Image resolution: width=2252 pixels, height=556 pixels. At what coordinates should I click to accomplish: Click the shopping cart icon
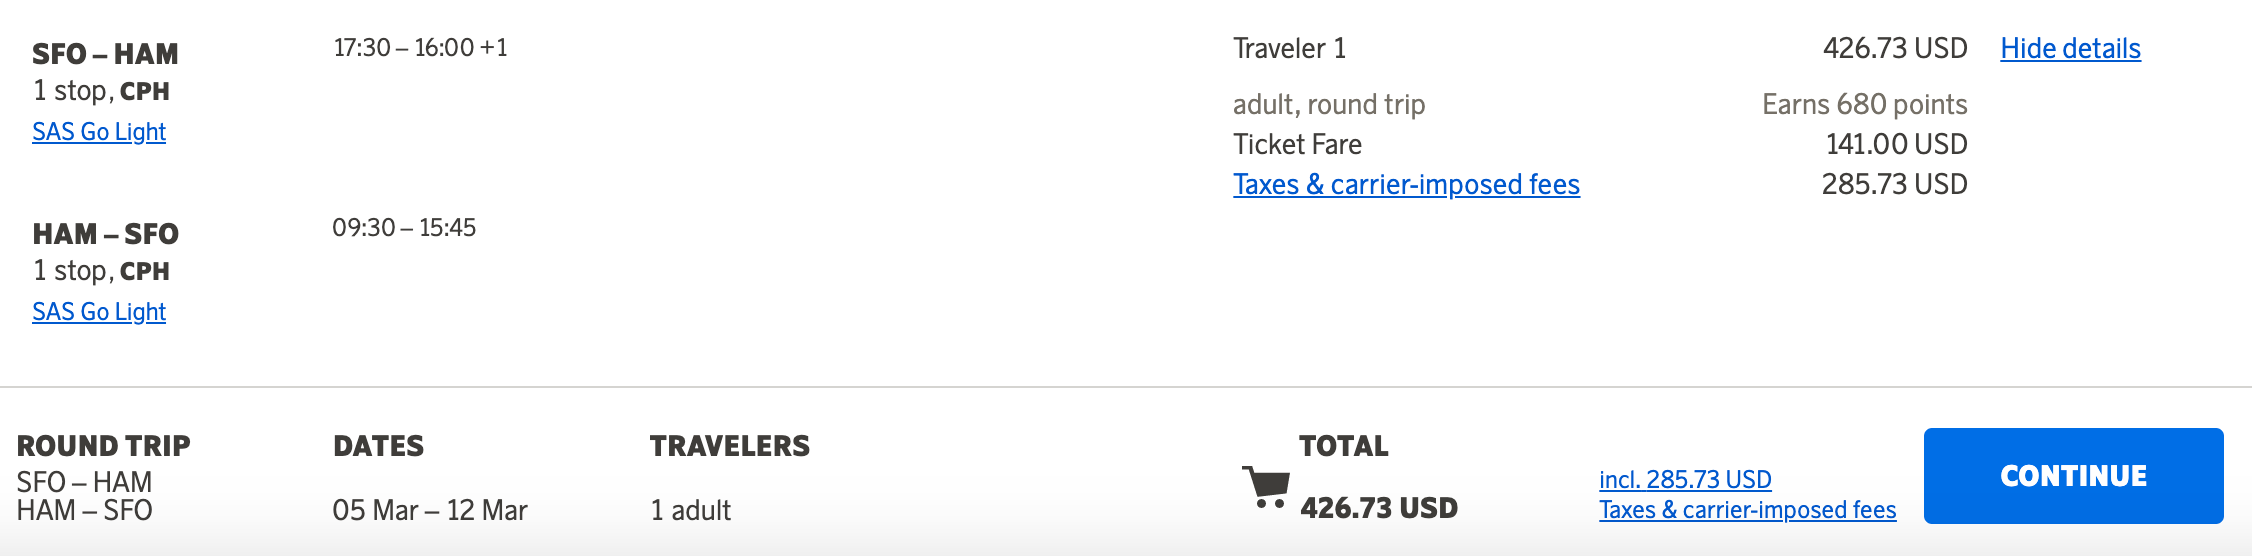1266,487
